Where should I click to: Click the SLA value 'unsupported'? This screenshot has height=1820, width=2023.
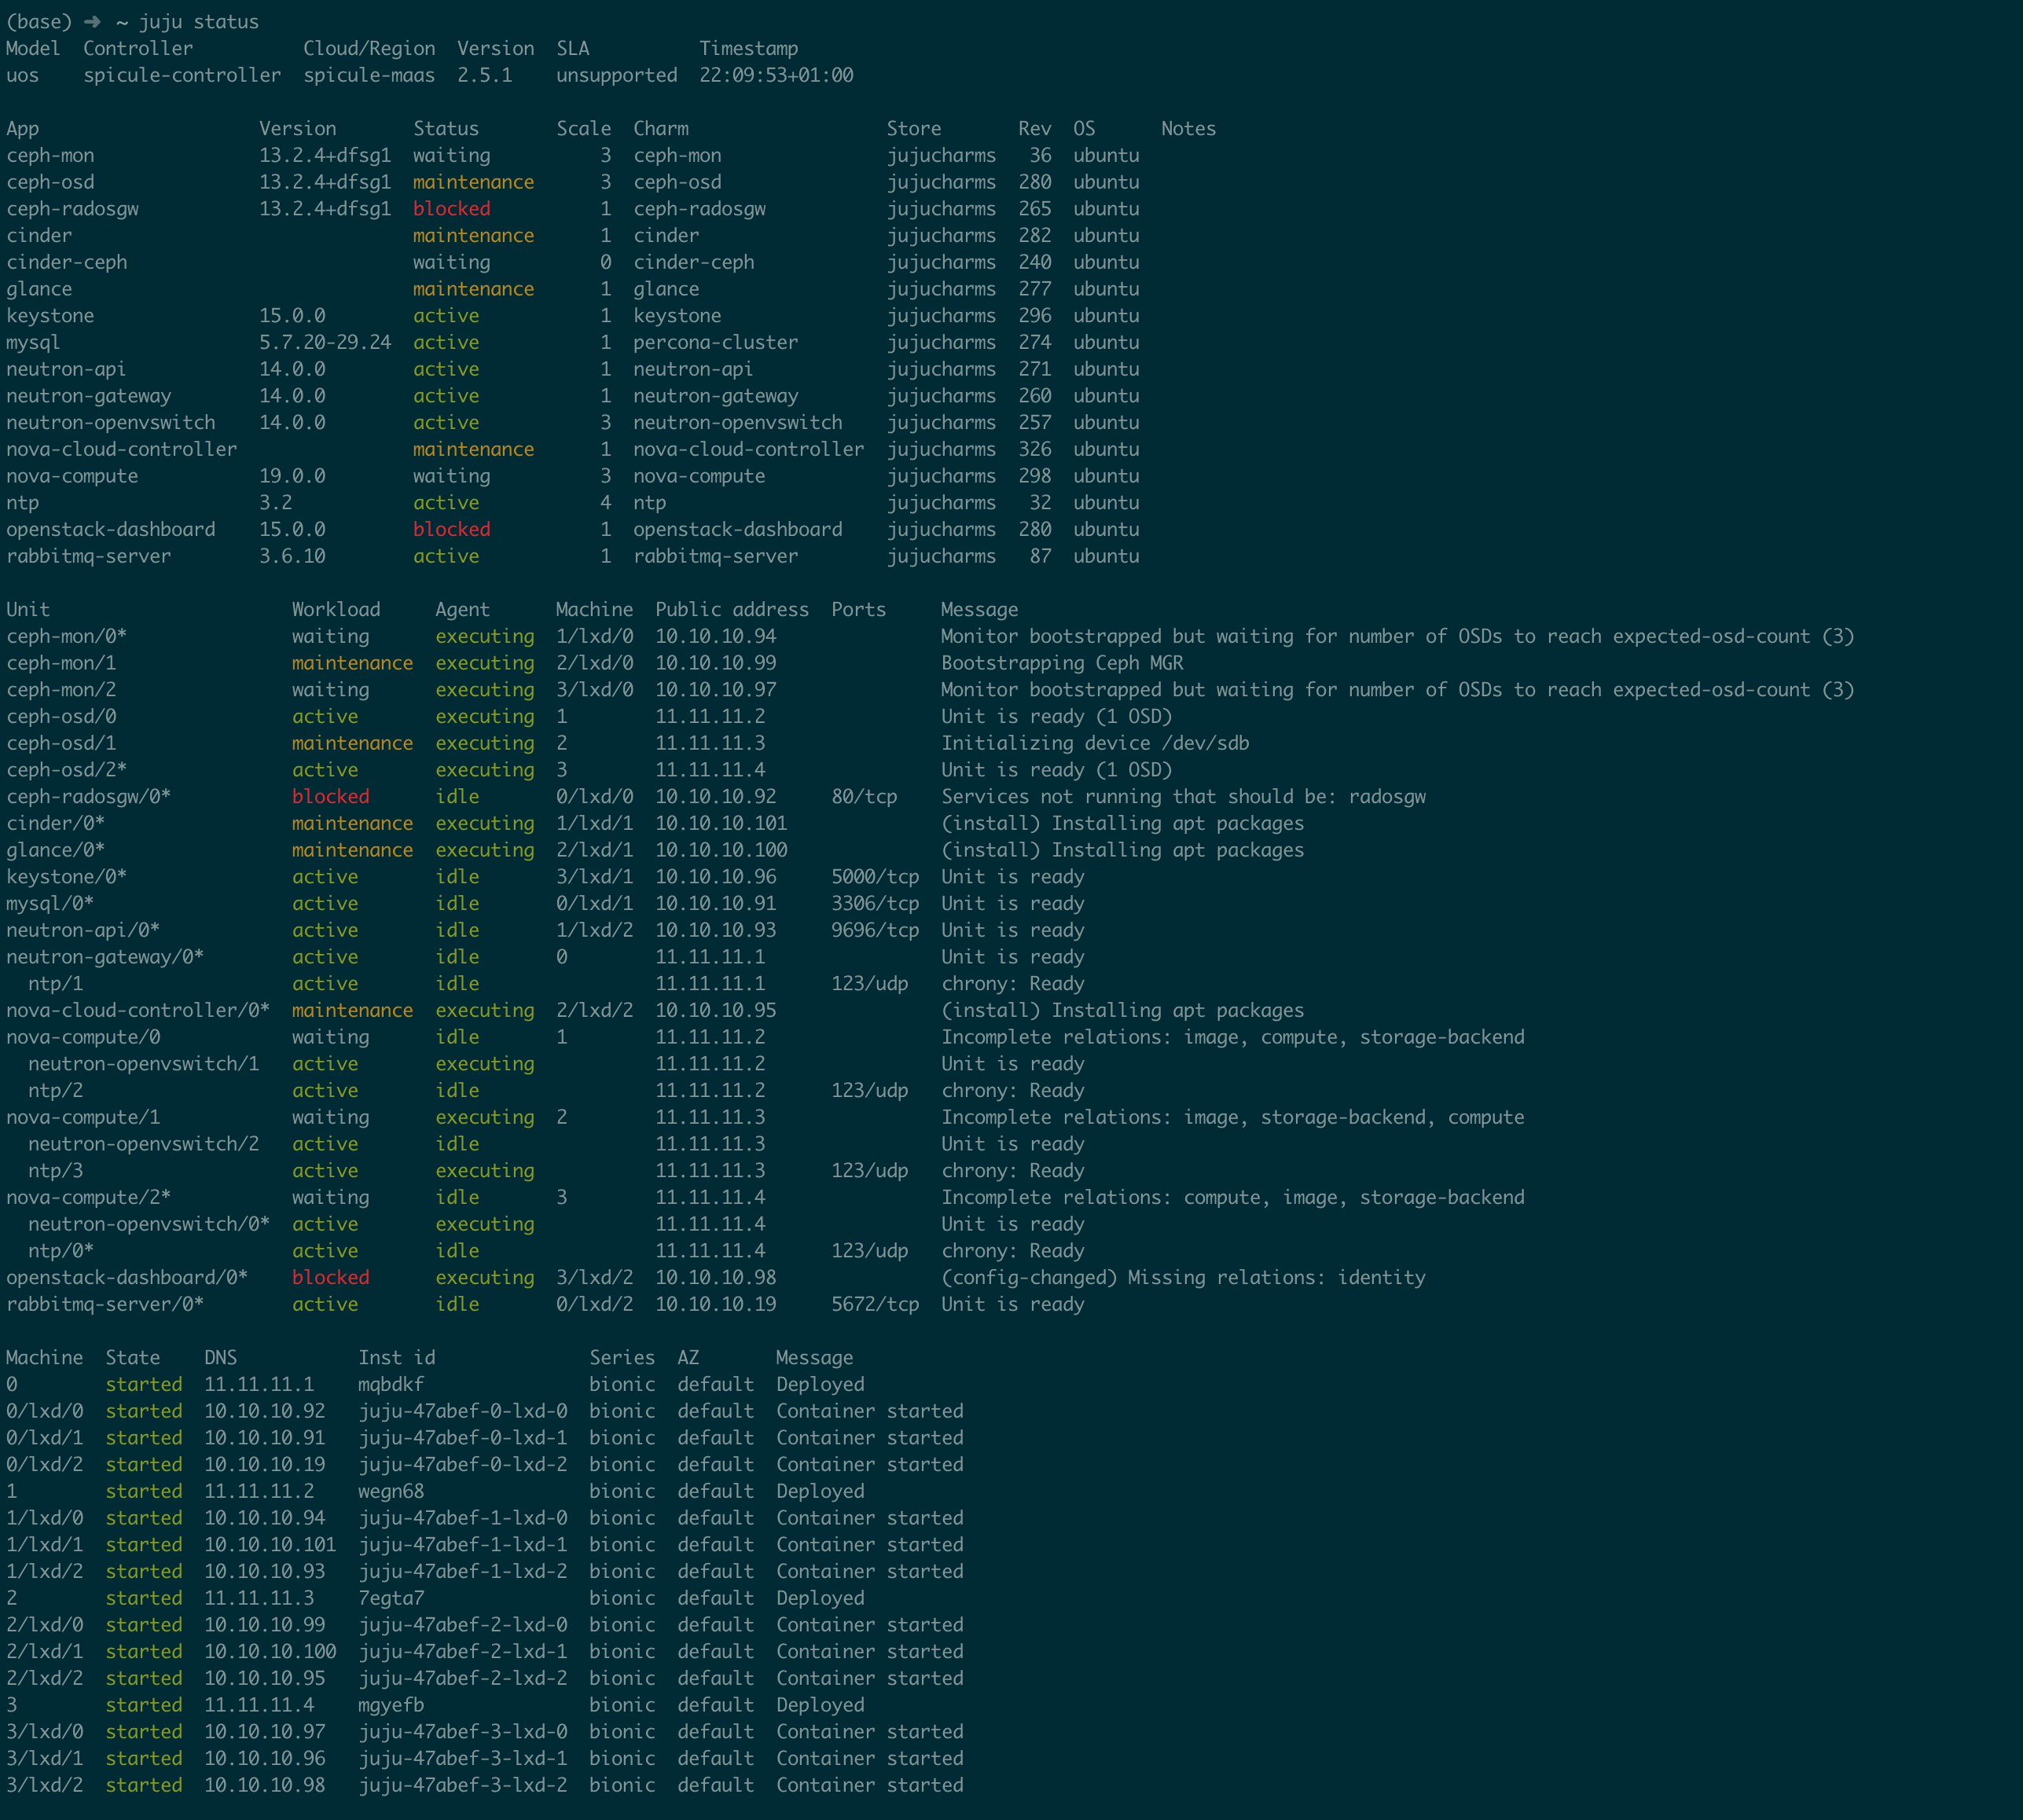tap(617, 75)
